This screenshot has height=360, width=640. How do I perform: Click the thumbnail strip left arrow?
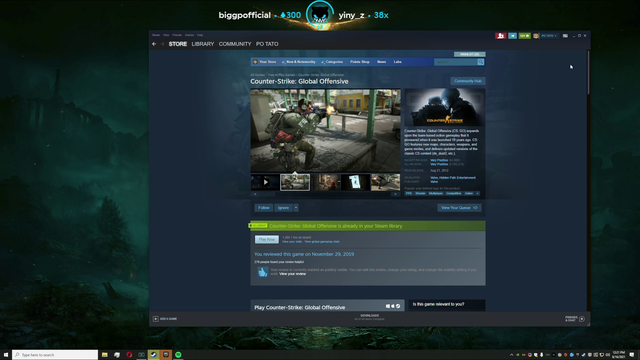tap(255, 194)
